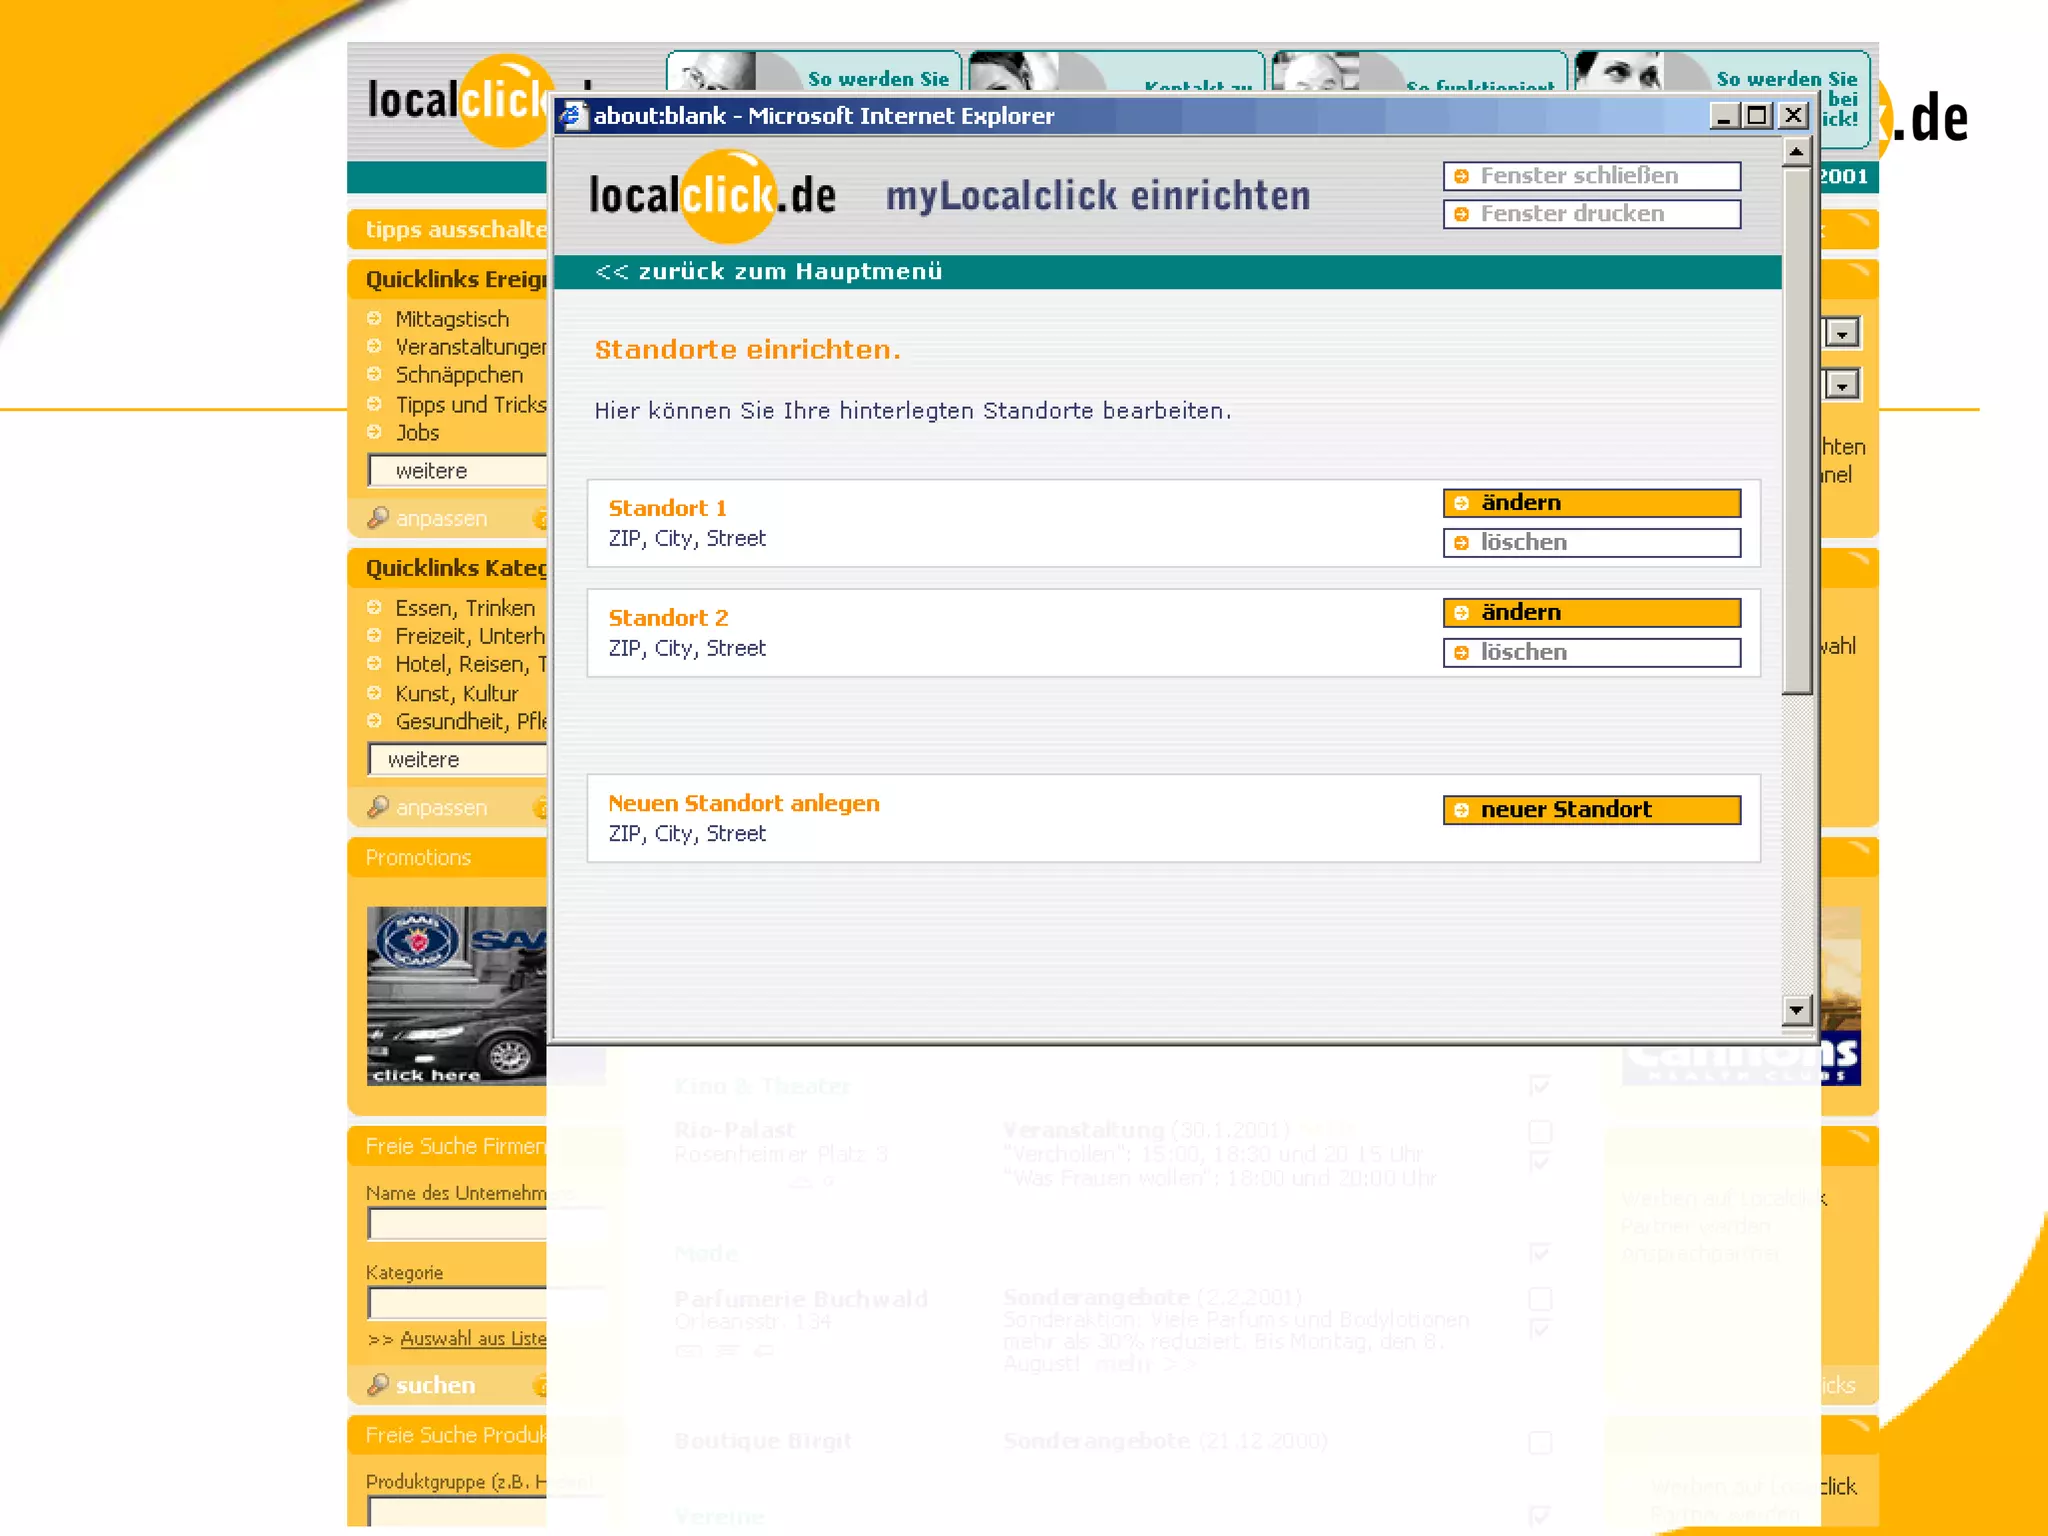Click the bullet icon next to Jobs
Image resolution: width=2048 pixels, height=1536 pixels.
coord(374,432)
